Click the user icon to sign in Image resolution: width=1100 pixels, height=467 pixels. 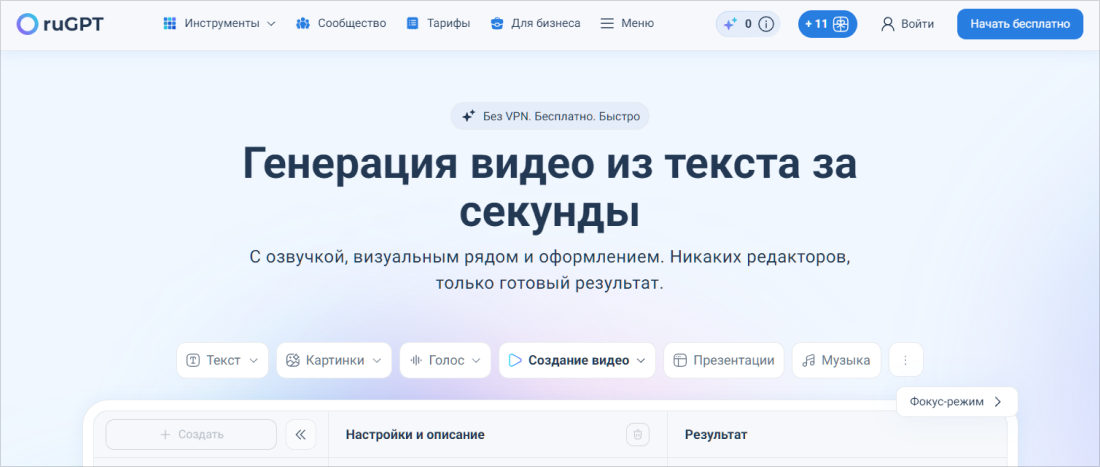(x=887, y=24)
